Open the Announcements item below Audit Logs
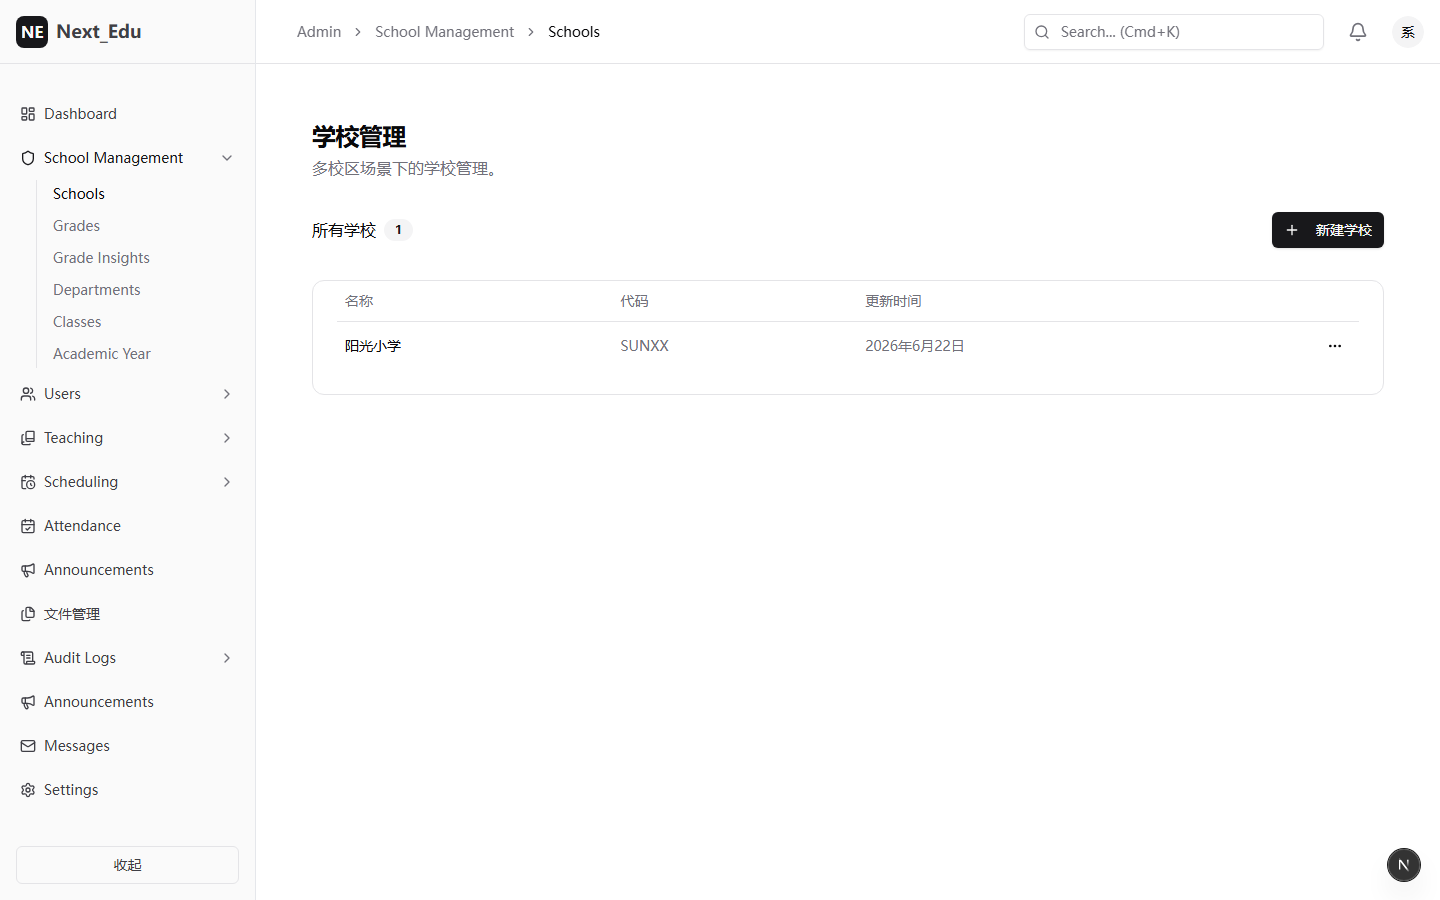1440x900 pixels. click(x=128, y=702)
